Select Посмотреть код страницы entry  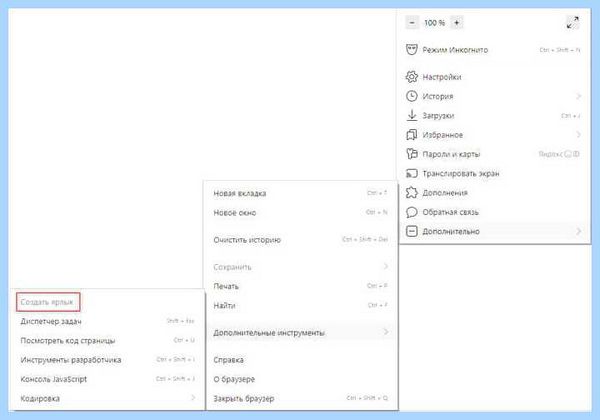108,340
